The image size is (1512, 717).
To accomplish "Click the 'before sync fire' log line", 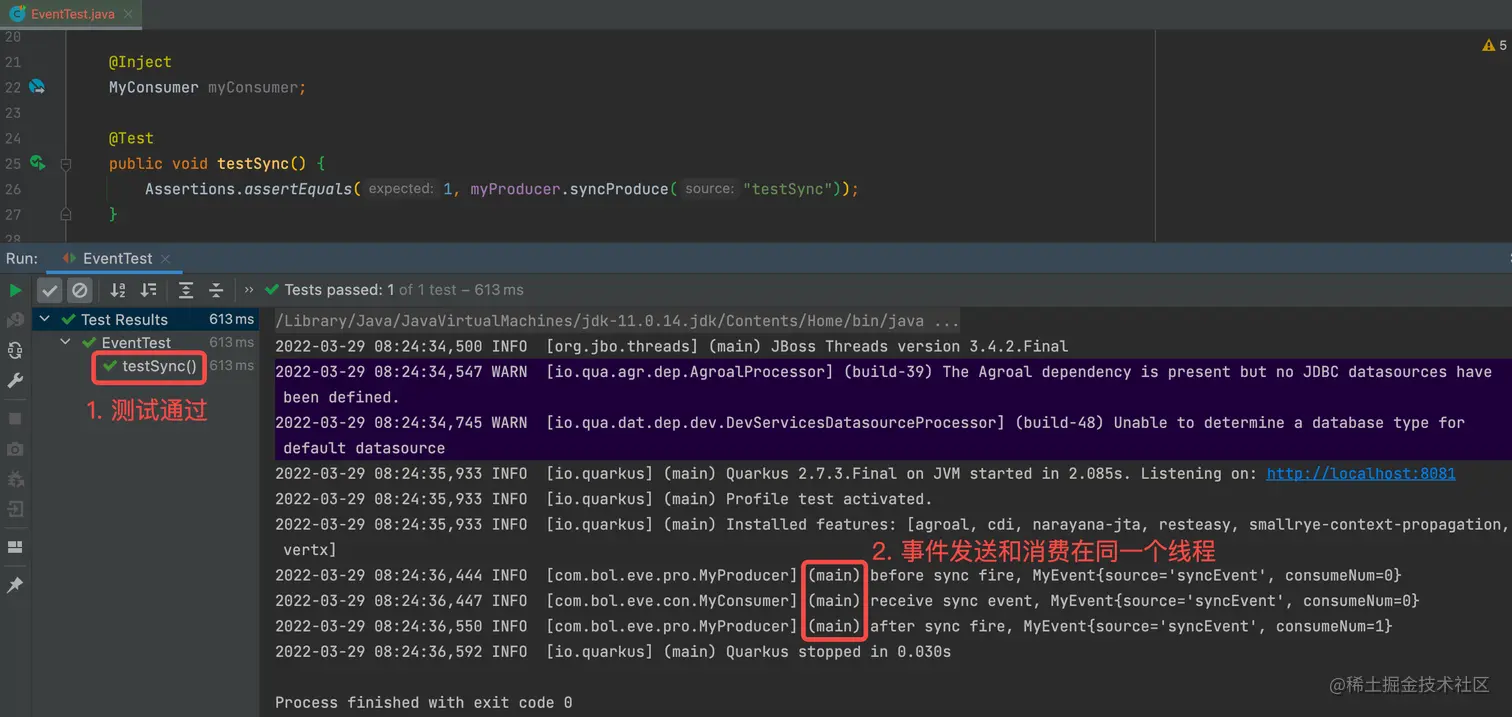I will (x=838, y=575).
